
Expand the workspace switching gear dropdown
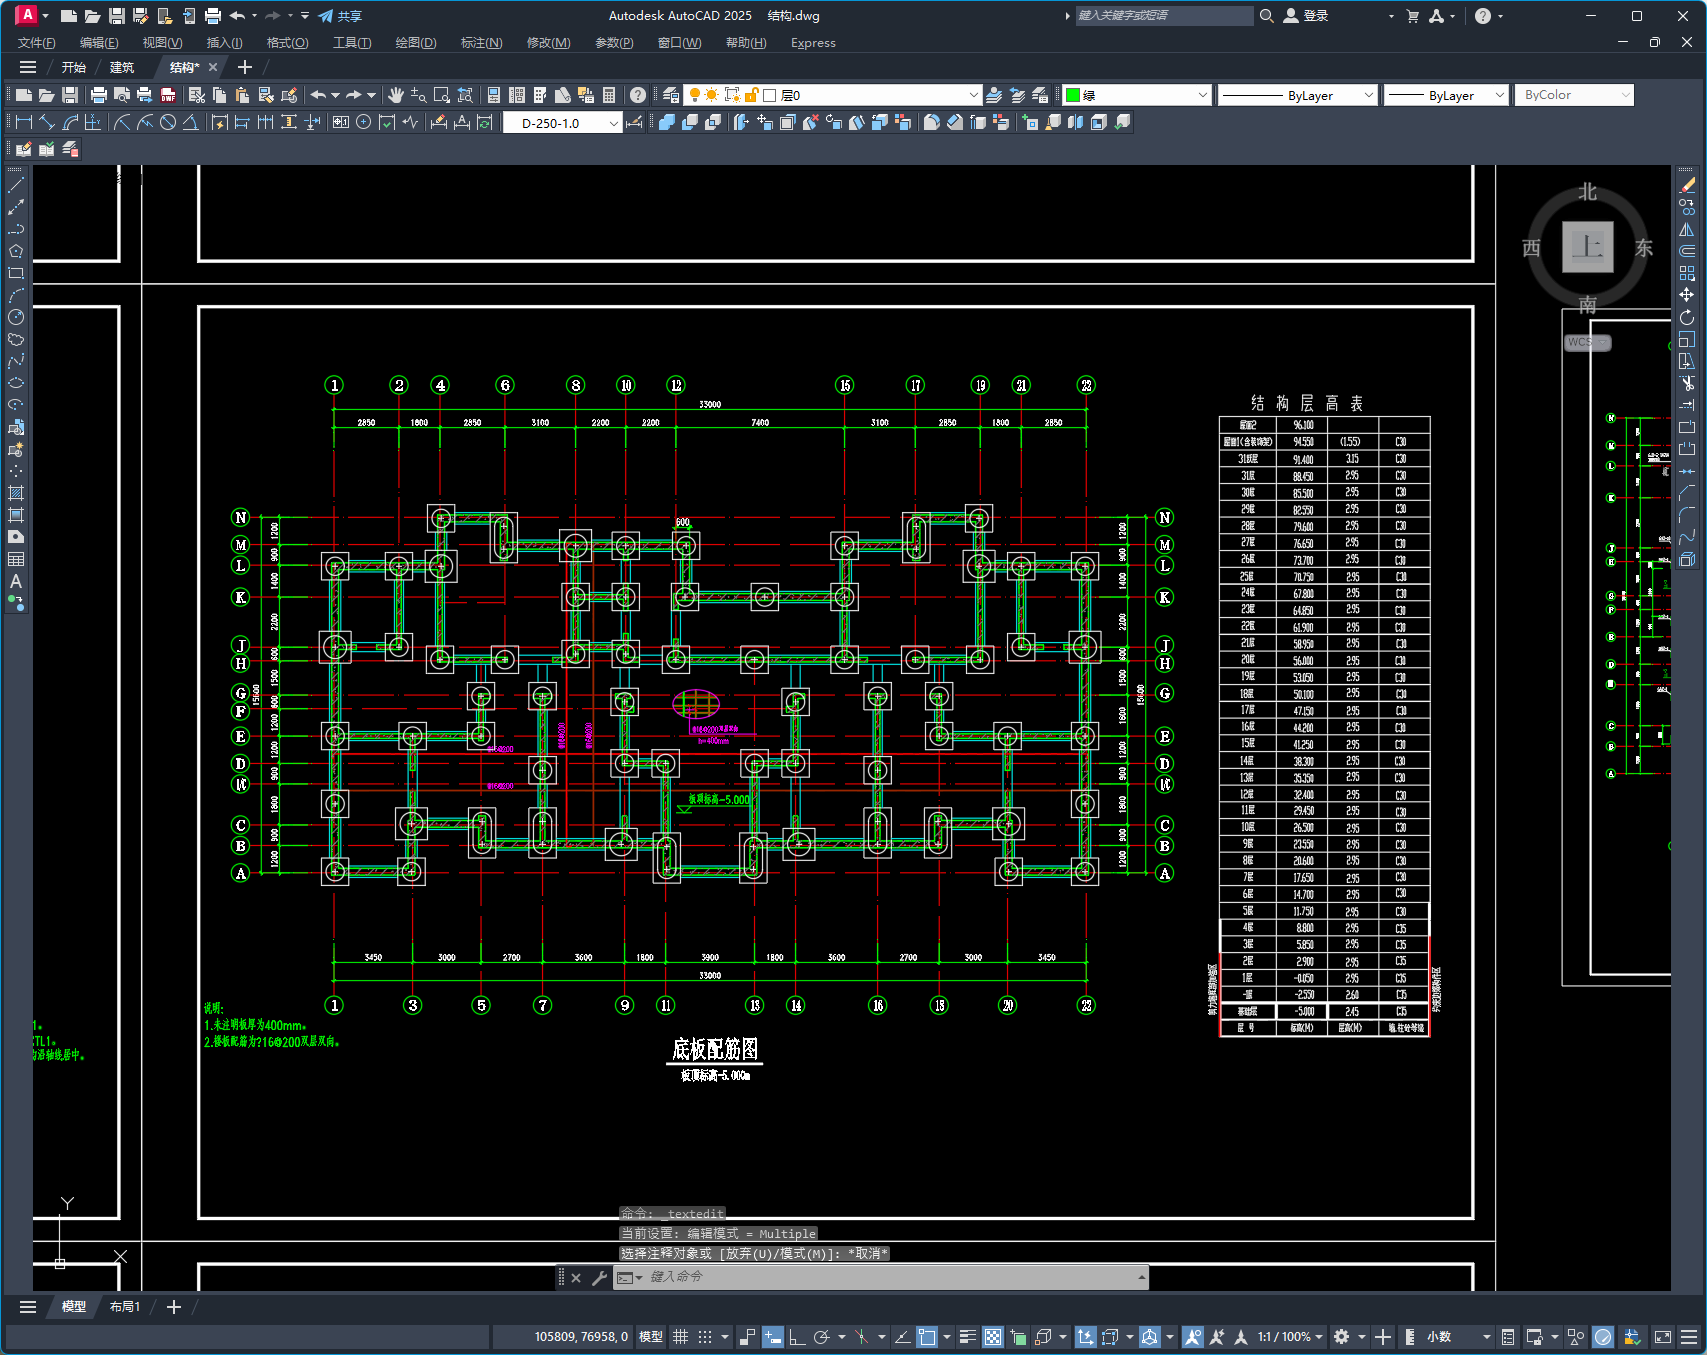pyautogui.click(x=1362, y=1337)
